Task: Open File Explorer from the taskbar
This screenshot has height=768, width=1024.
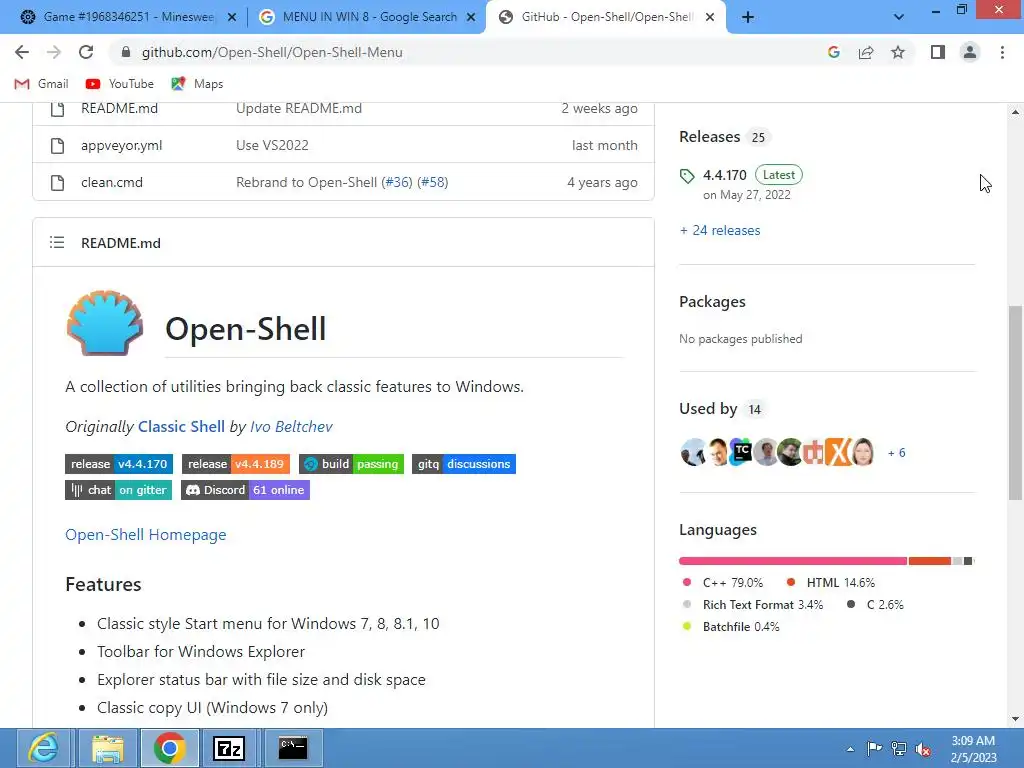Action: [x=108, y=748]
